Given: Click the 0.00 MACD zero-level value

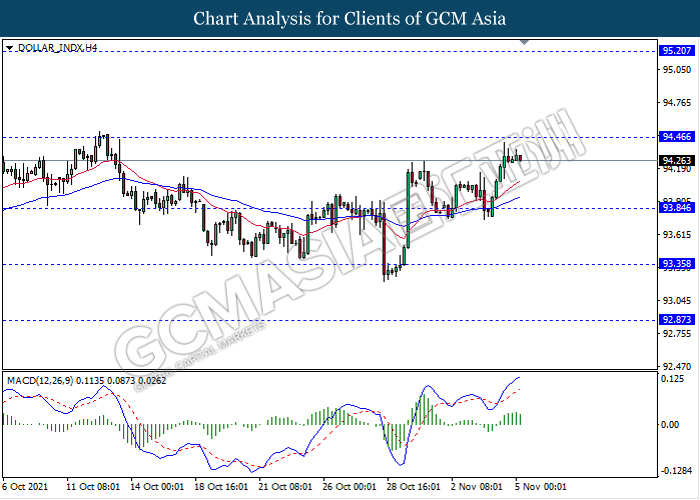Looking at the screenshot, I should (670, 425).
